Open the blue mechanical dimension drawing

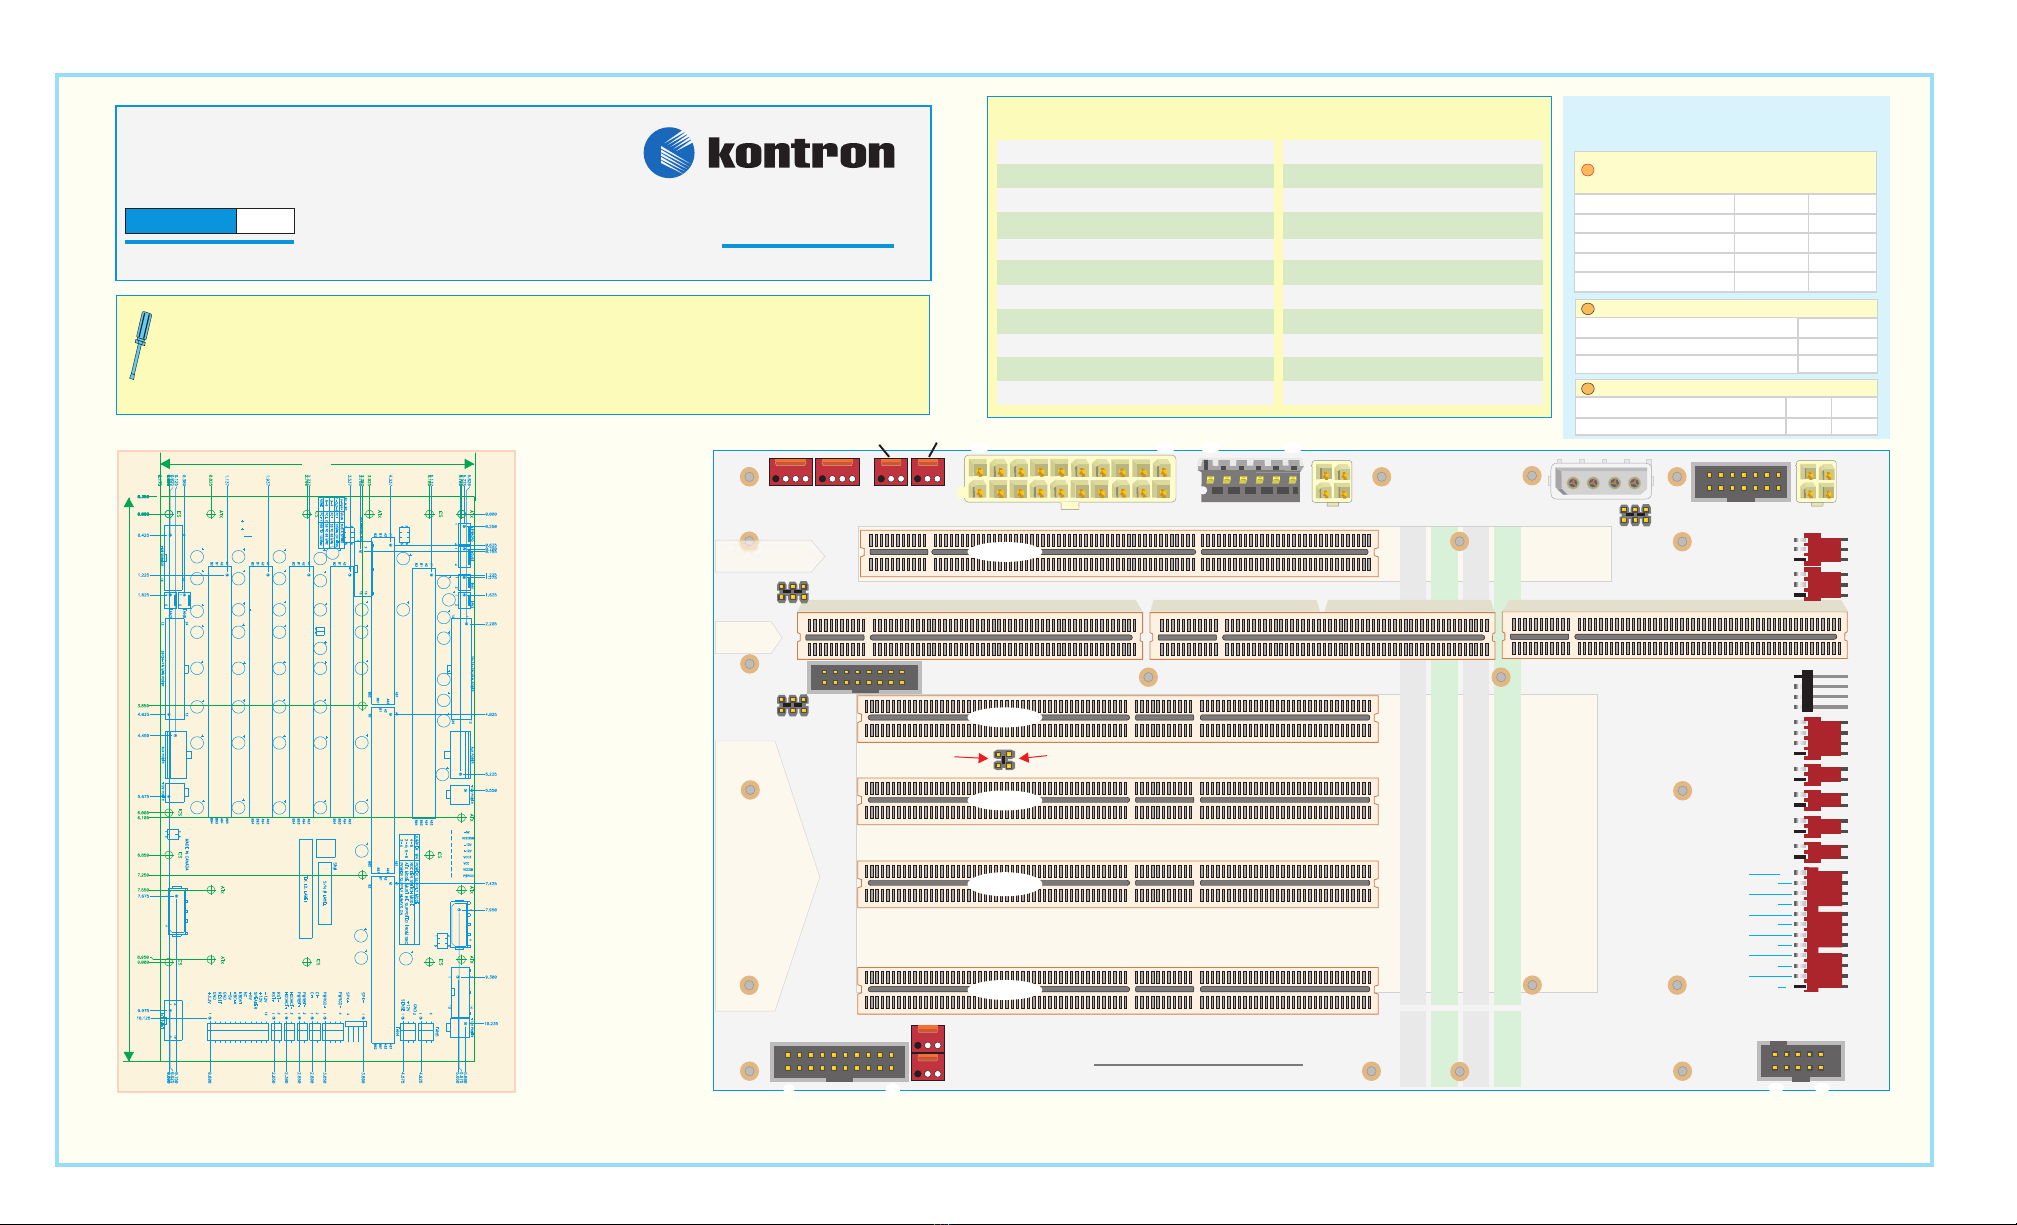(316, 771)
